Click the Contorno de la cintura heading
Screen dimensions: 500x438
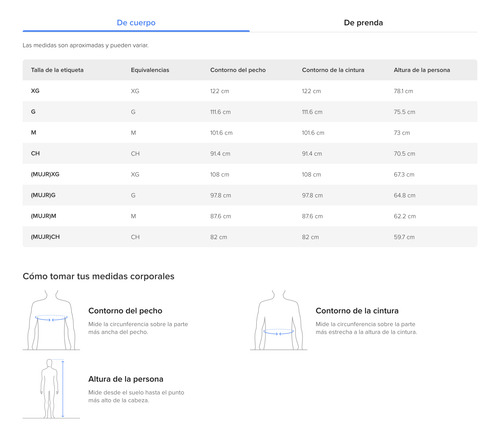357,311
